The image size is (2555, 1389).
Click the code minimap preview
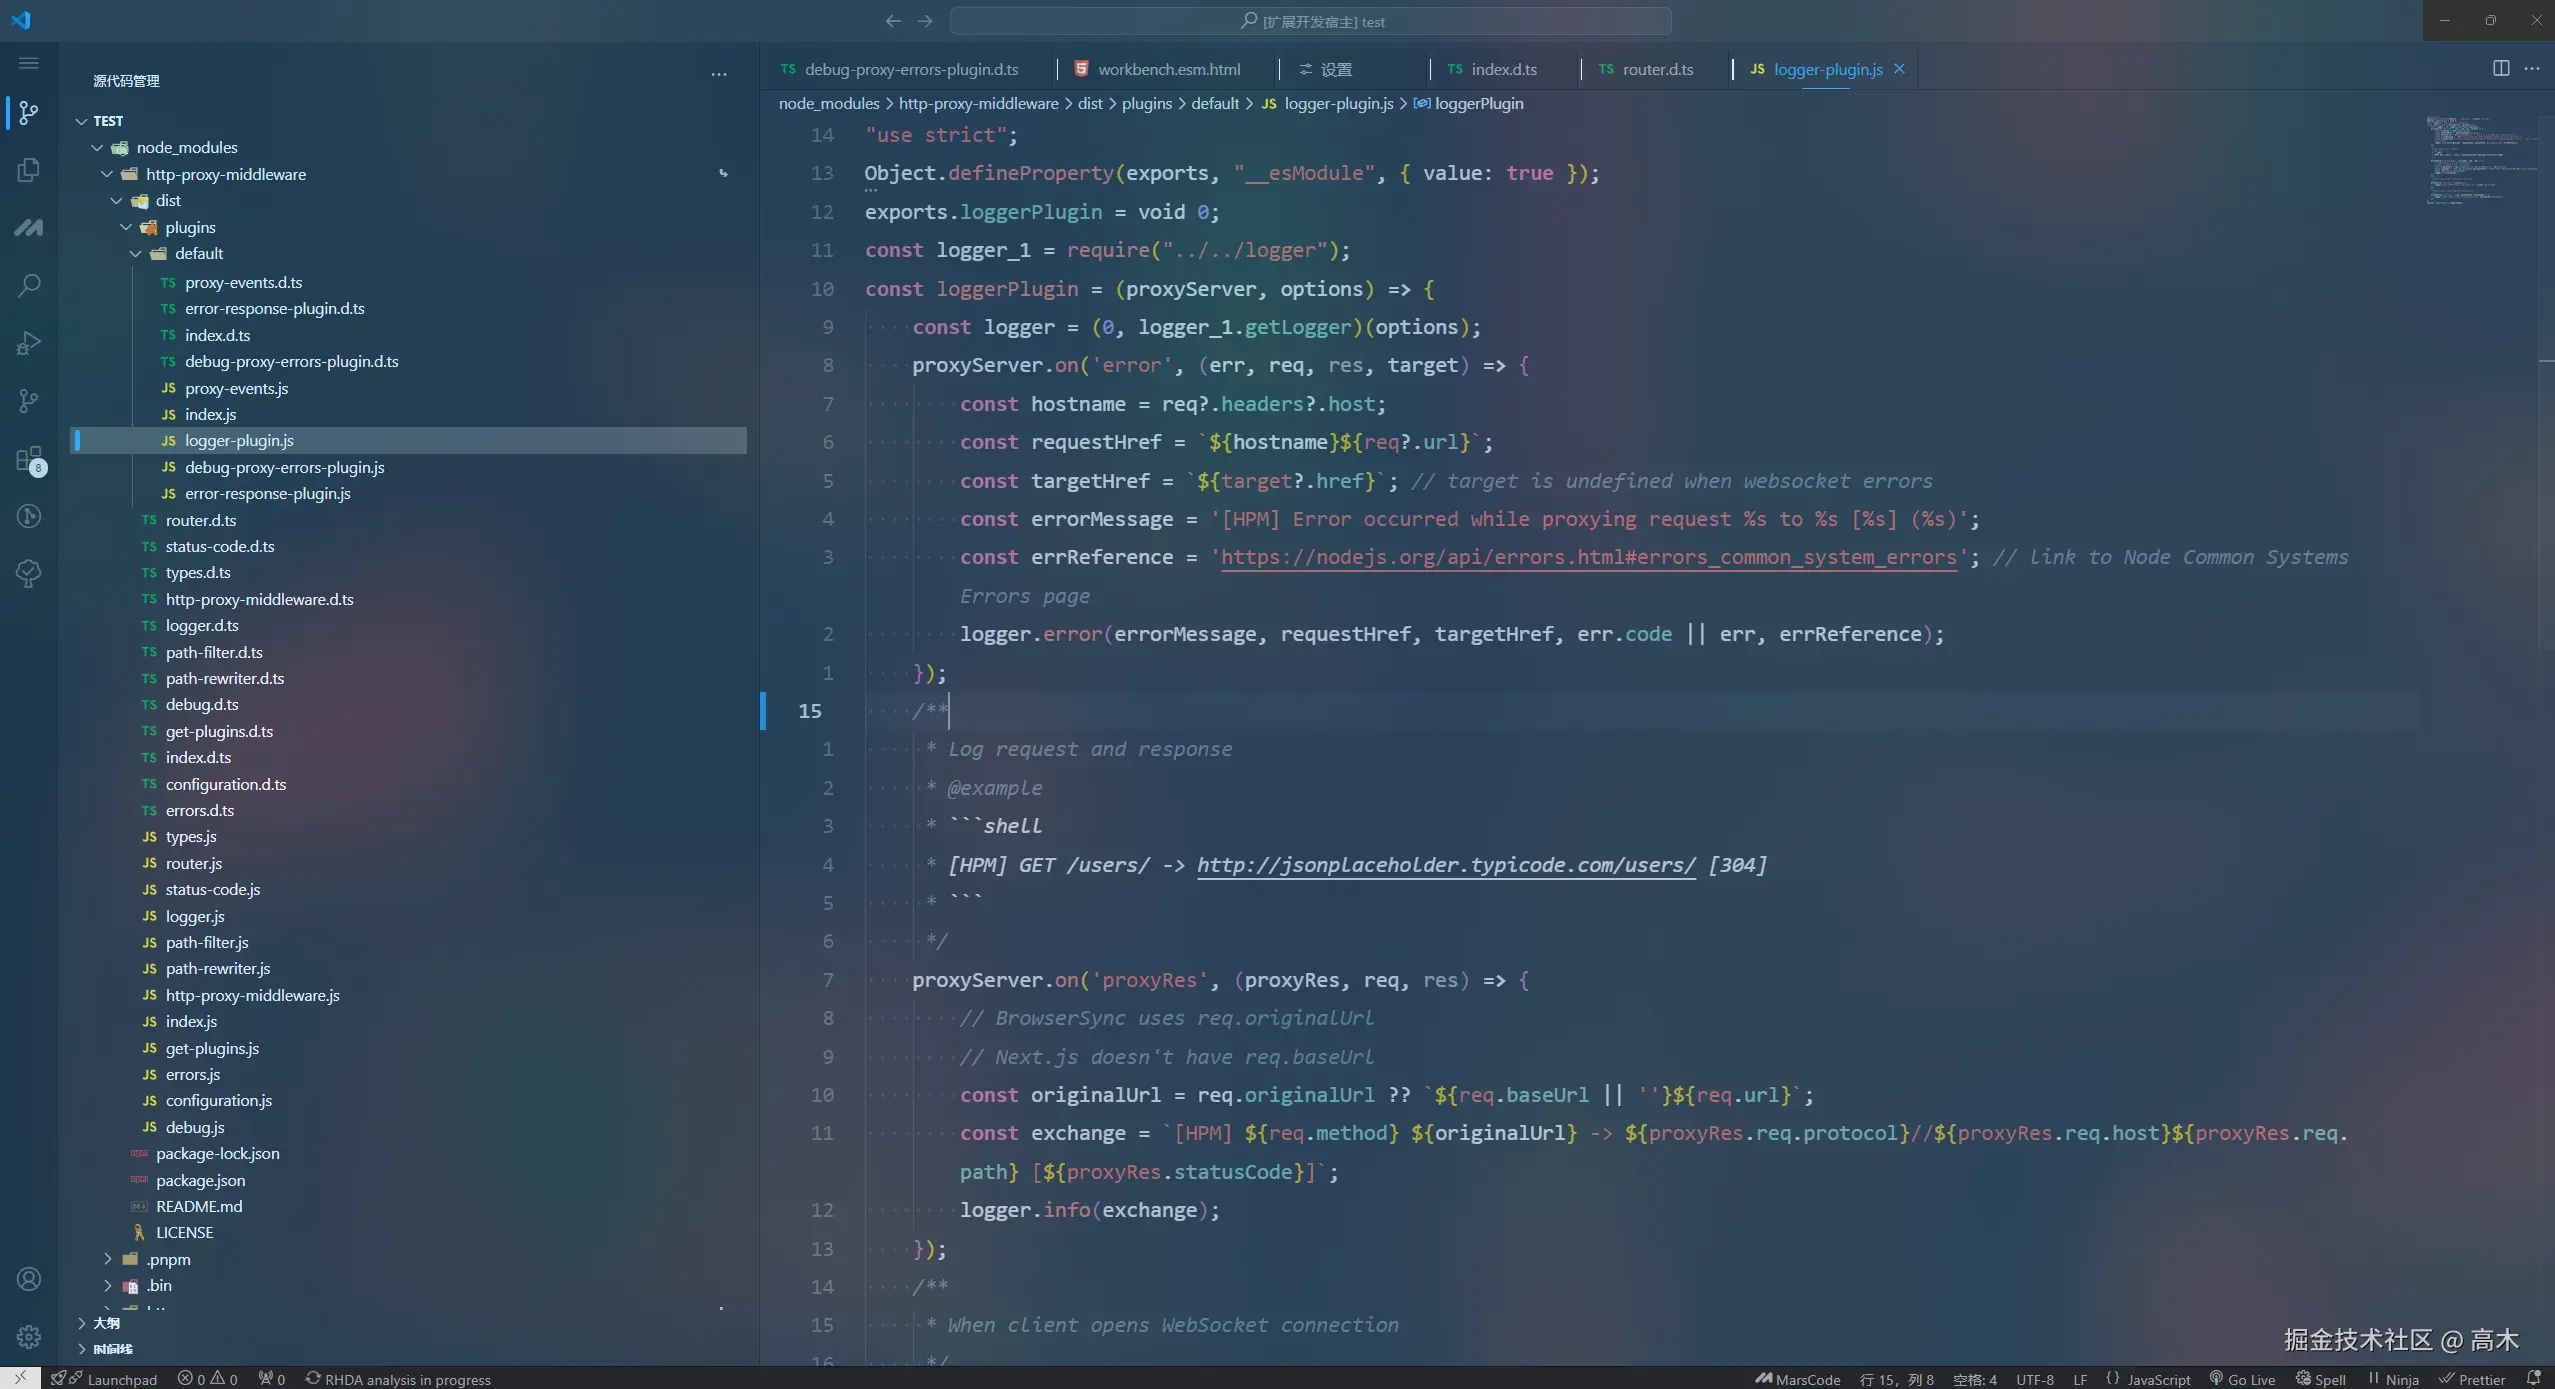2475,160
